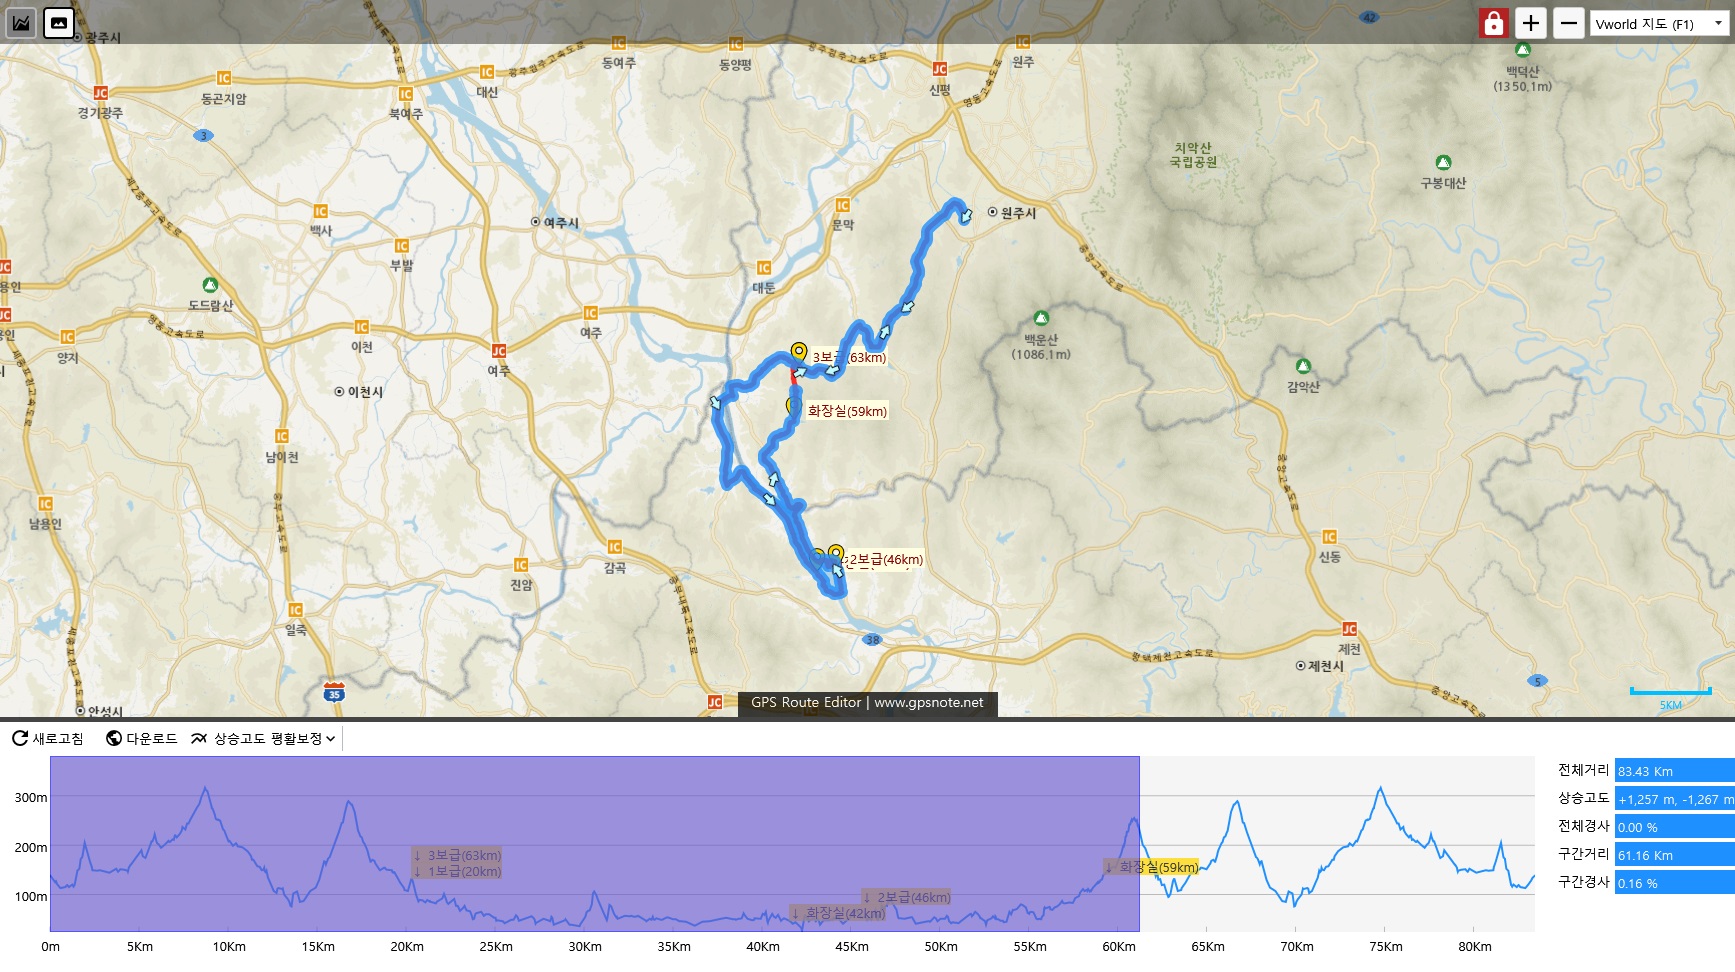Click the purple selected range in elevation chart

tap(595, 844)
